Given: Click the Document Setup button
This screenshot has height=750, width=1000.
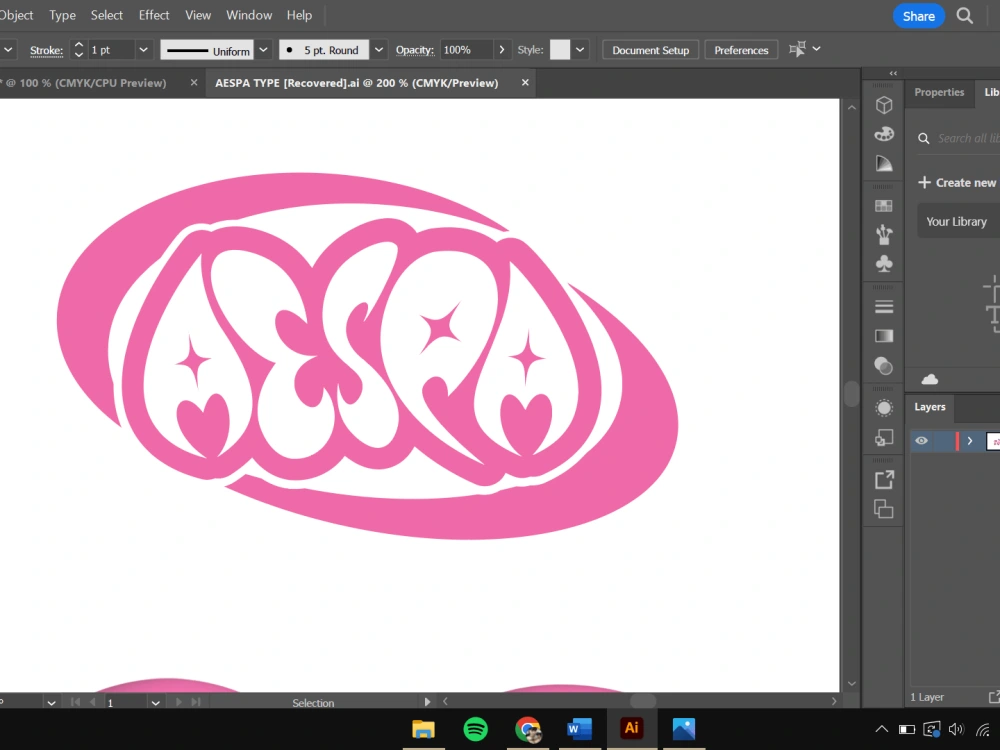Looking at the screenshot, I should click(650, 49).
